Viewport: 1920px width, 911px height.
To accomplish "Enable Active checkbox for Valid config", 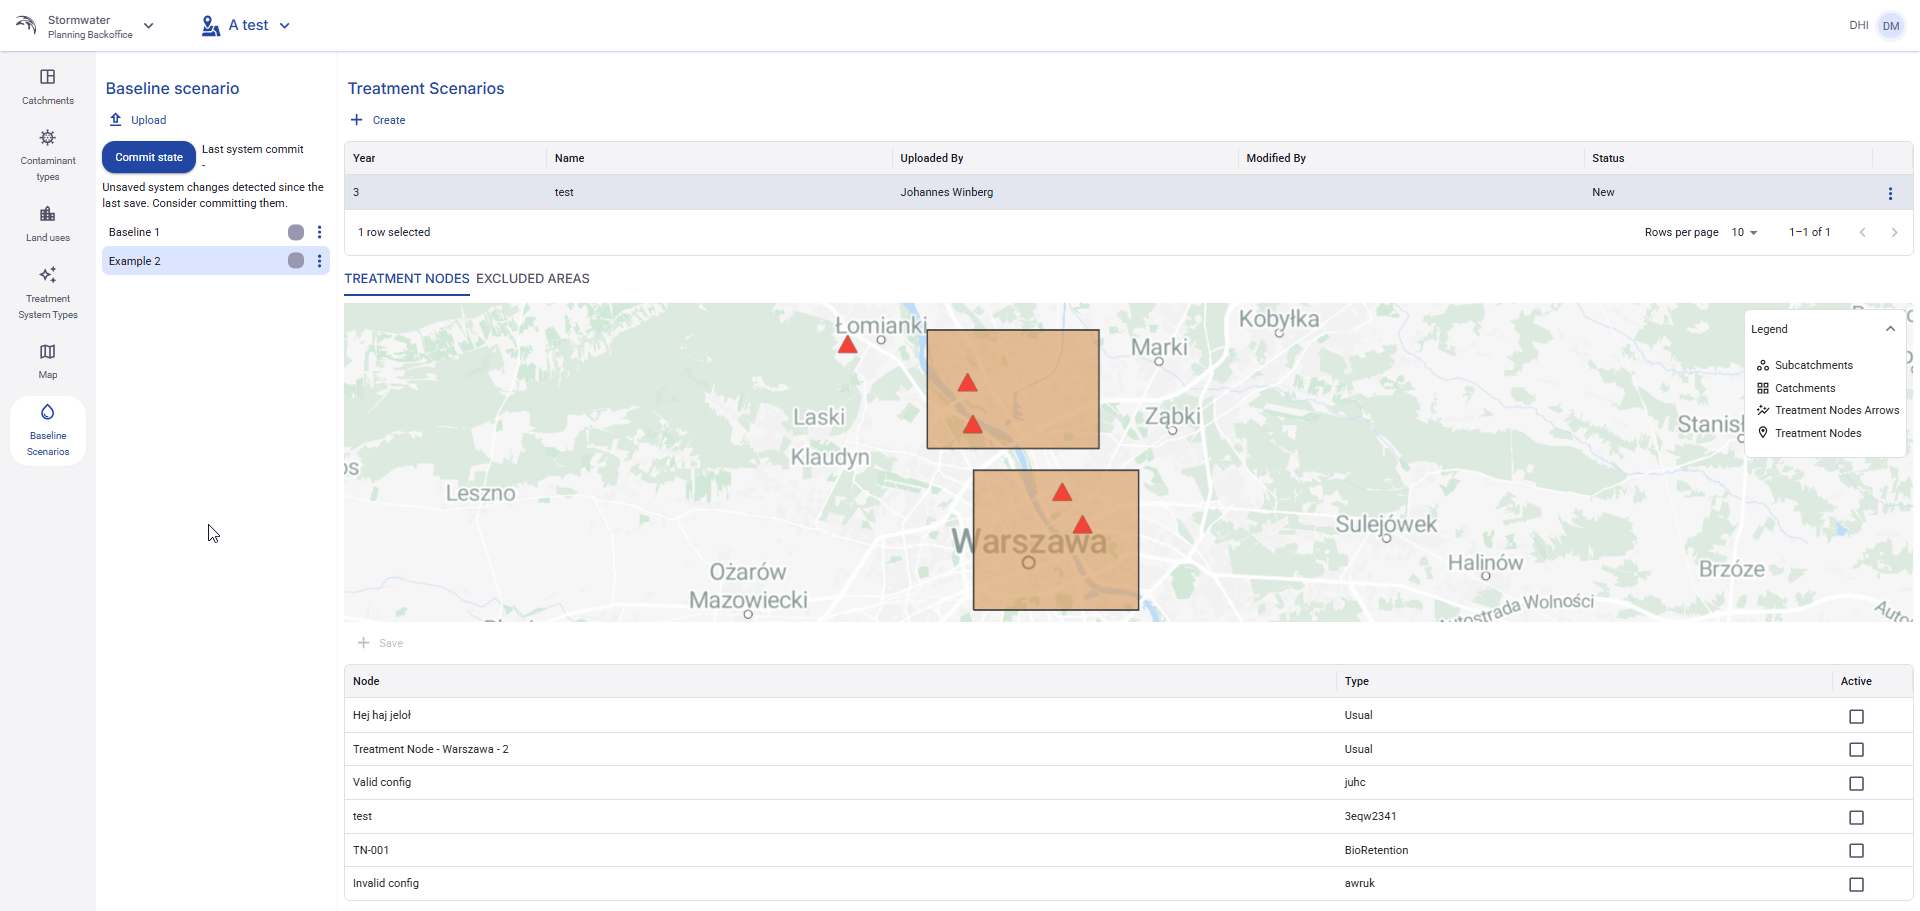I will point(1857,783).
